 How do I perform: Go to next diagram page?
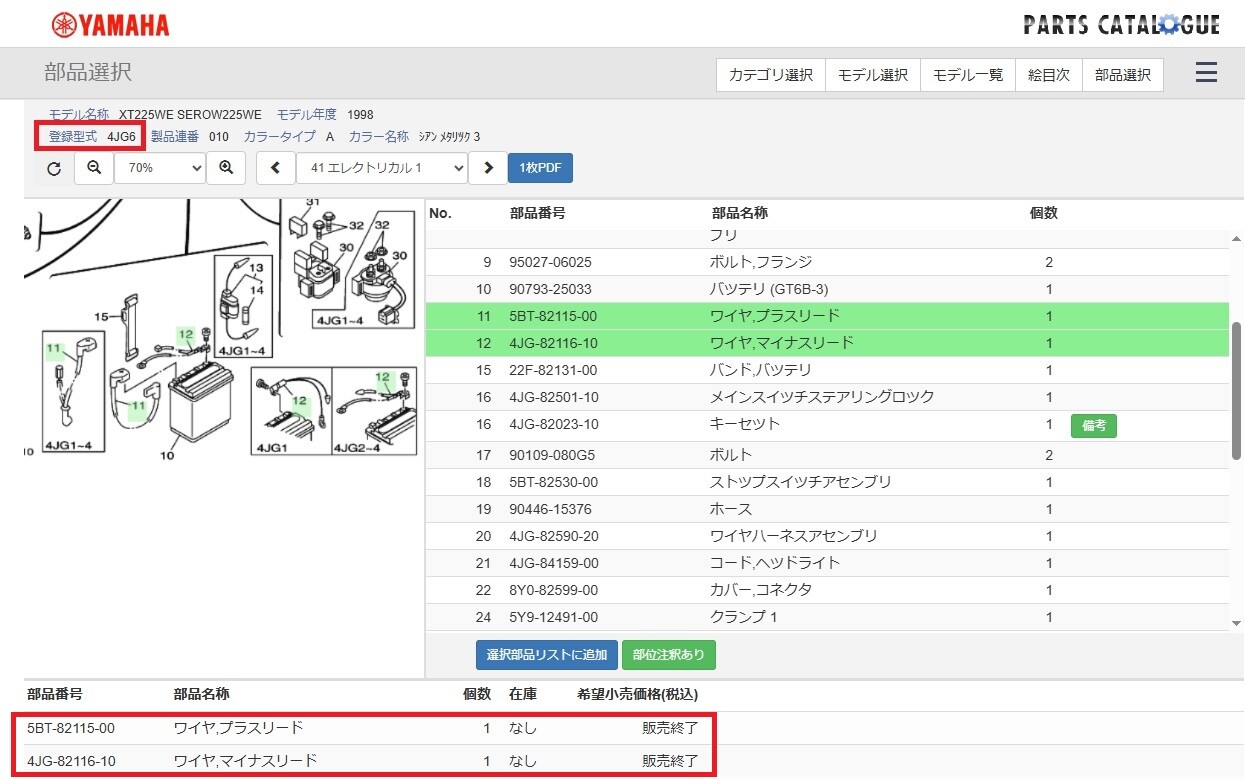[x=488, y=168]
